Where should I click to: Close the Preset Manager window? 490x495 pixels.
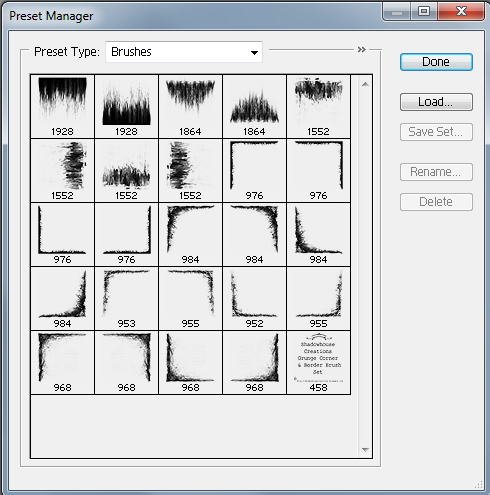461,11
